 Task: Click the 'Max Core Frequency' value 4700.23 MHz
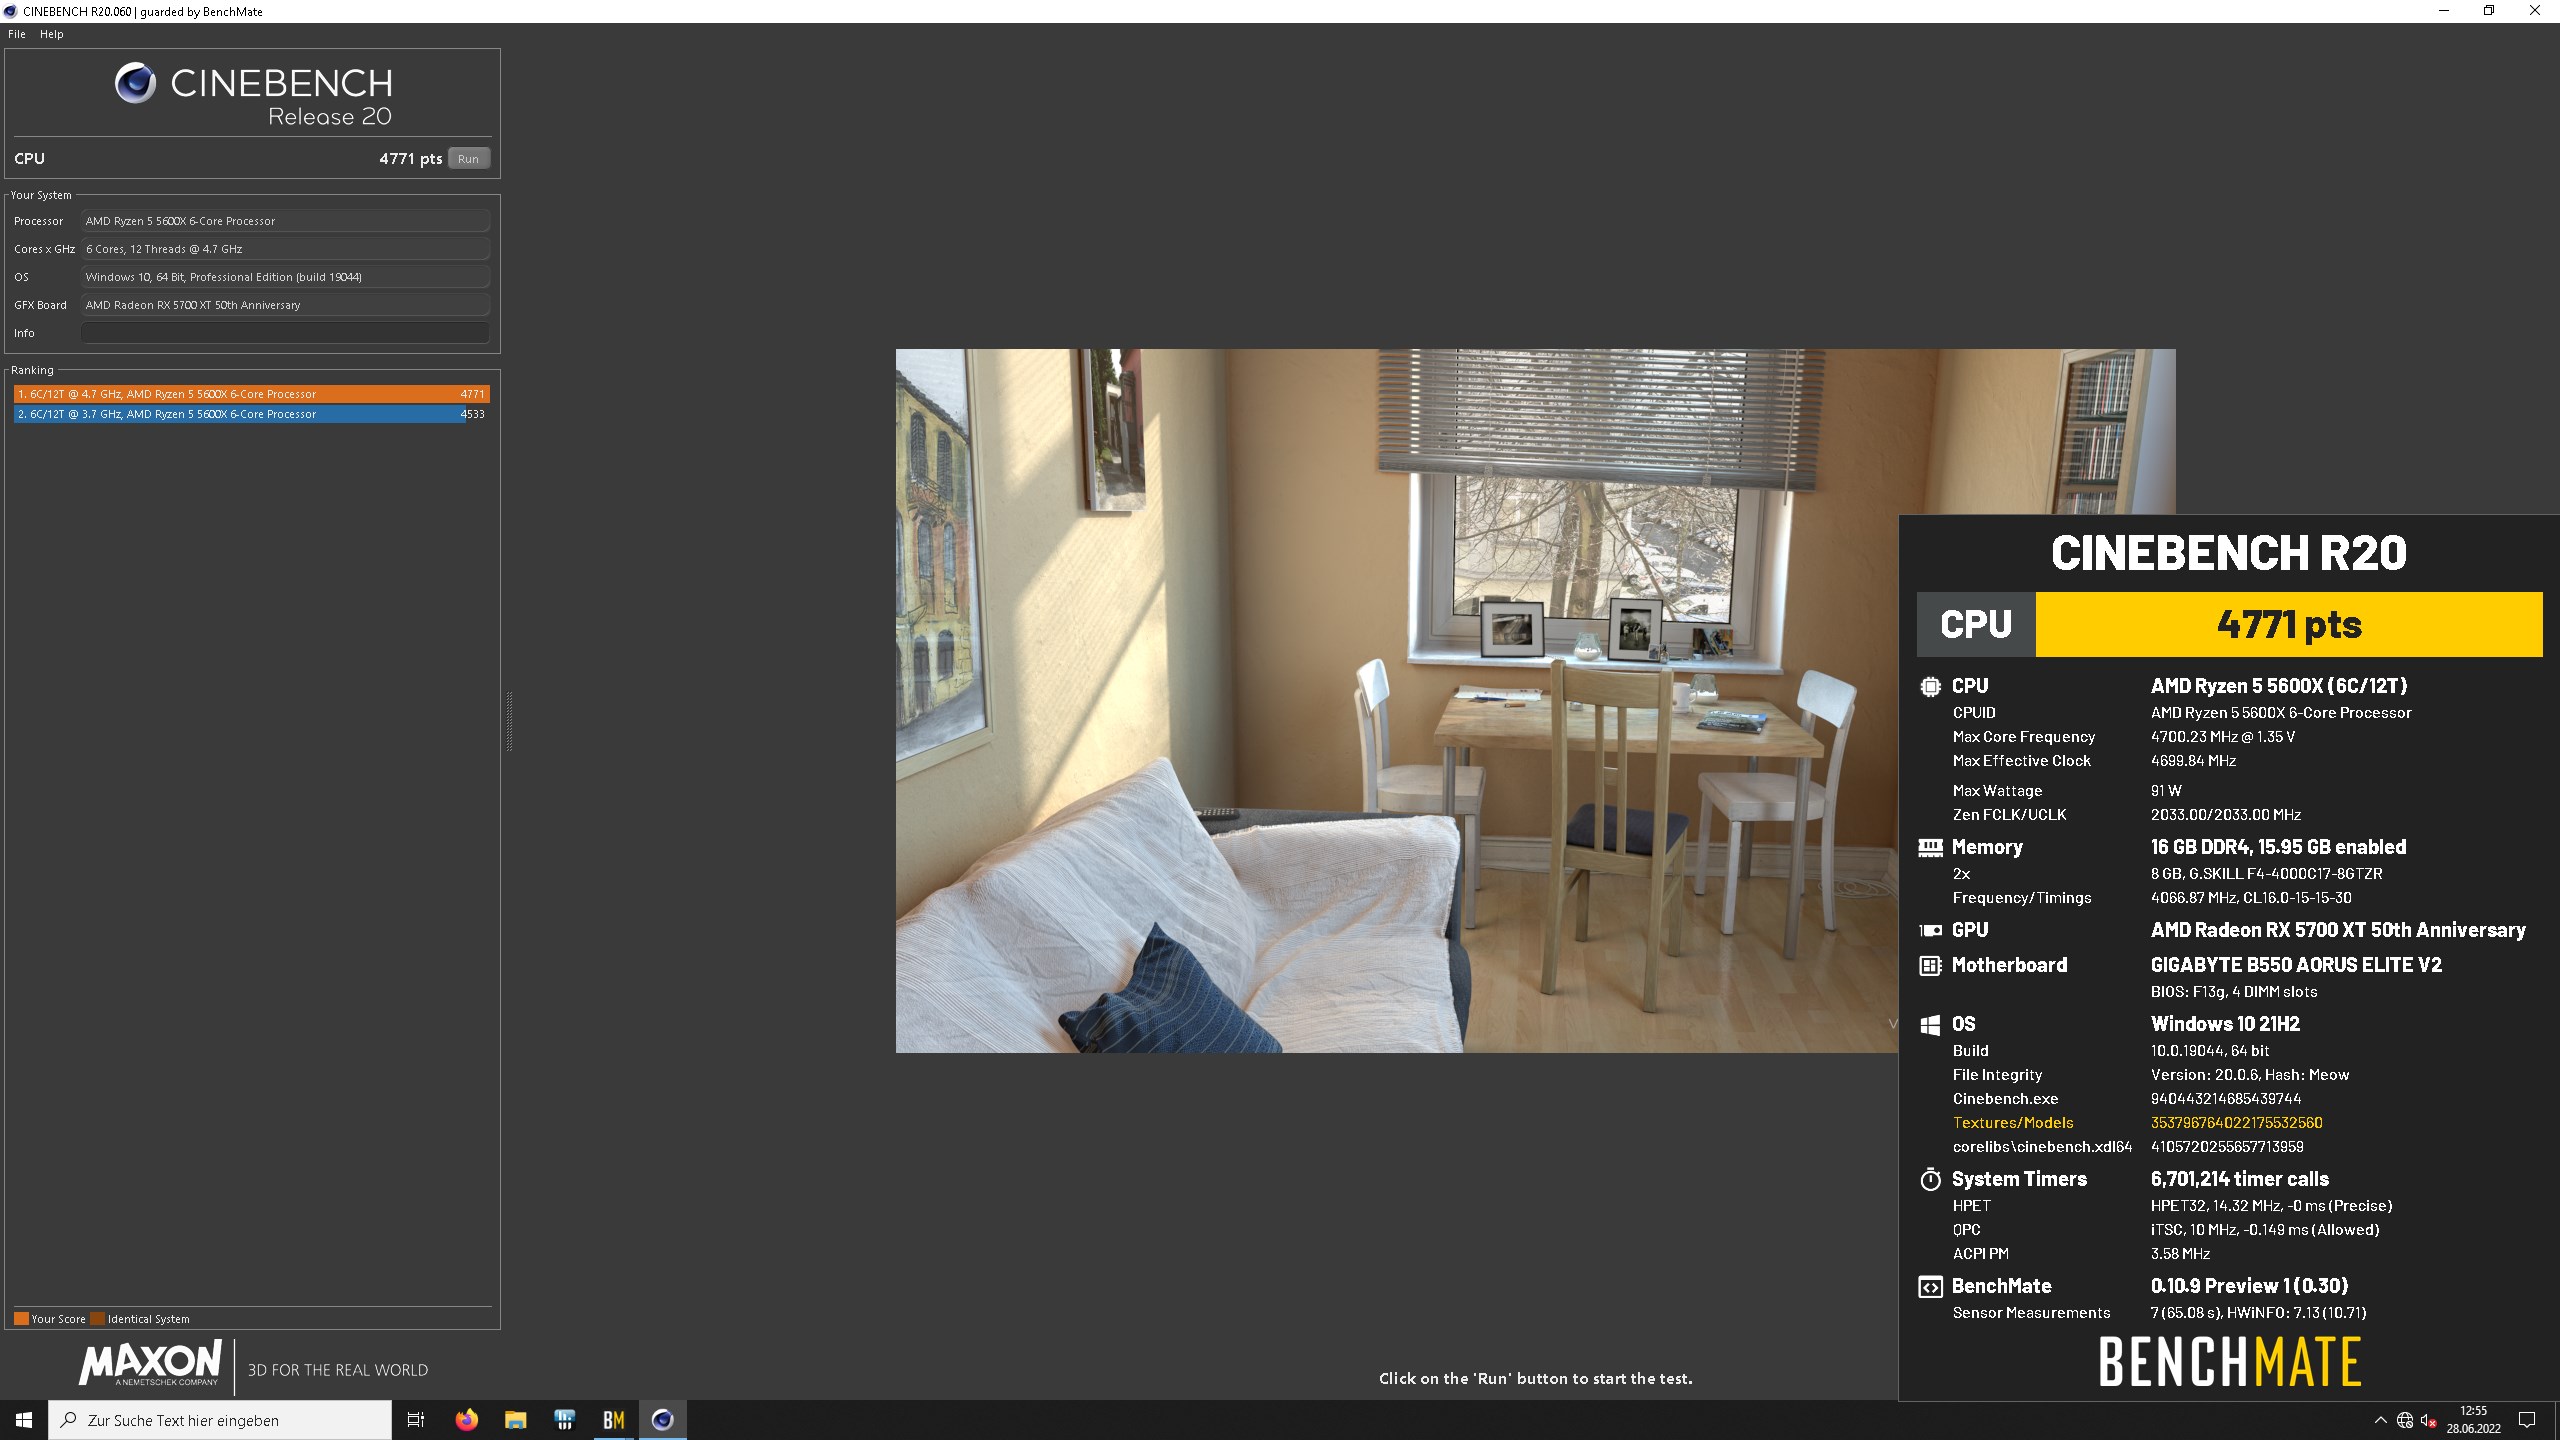pyautogui.click(x=2223, y=737)
